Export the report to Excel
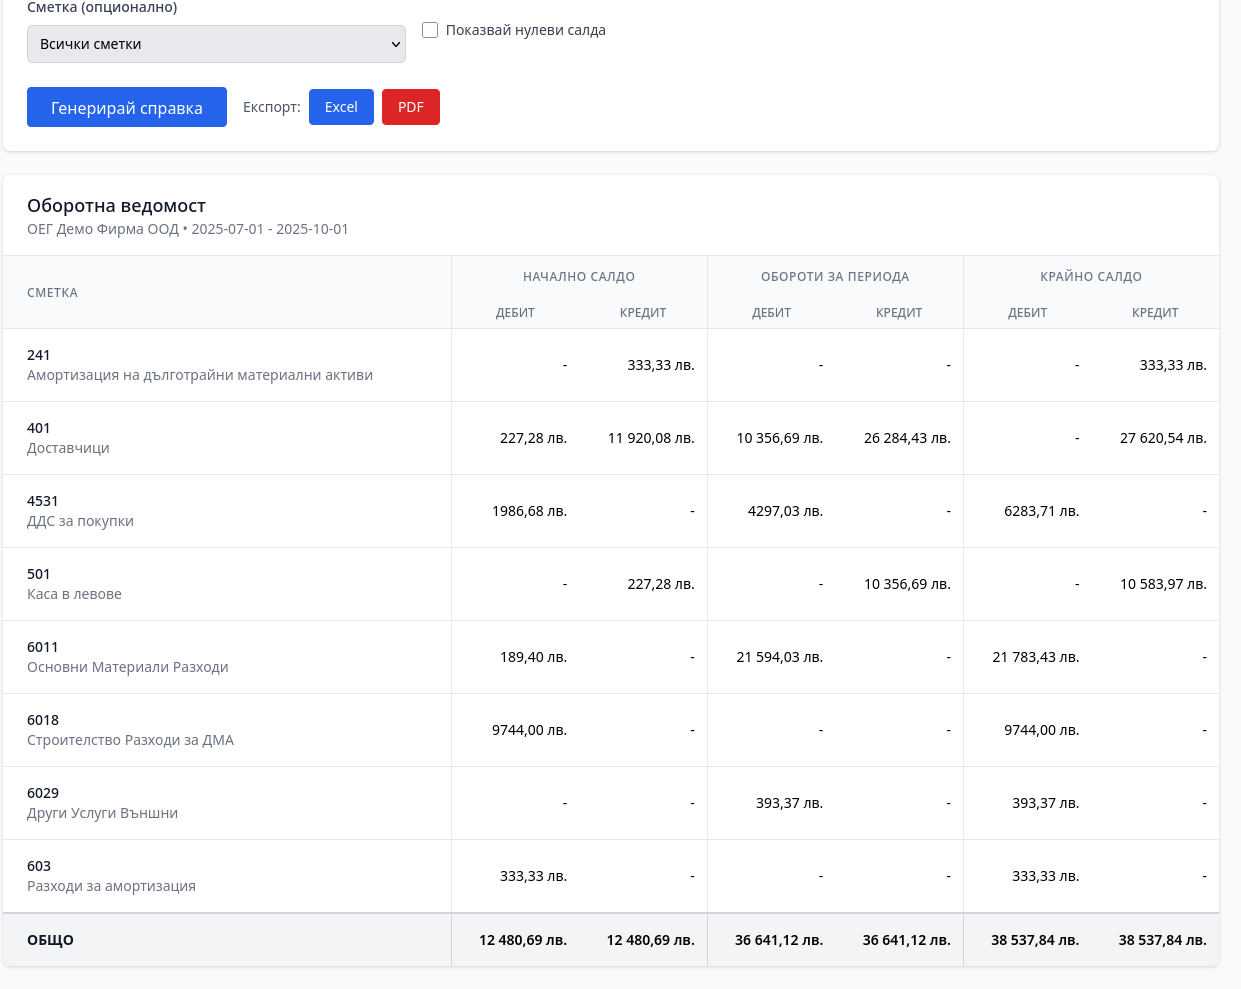Viewport: 1241px width, 989px height. [341, 107]
